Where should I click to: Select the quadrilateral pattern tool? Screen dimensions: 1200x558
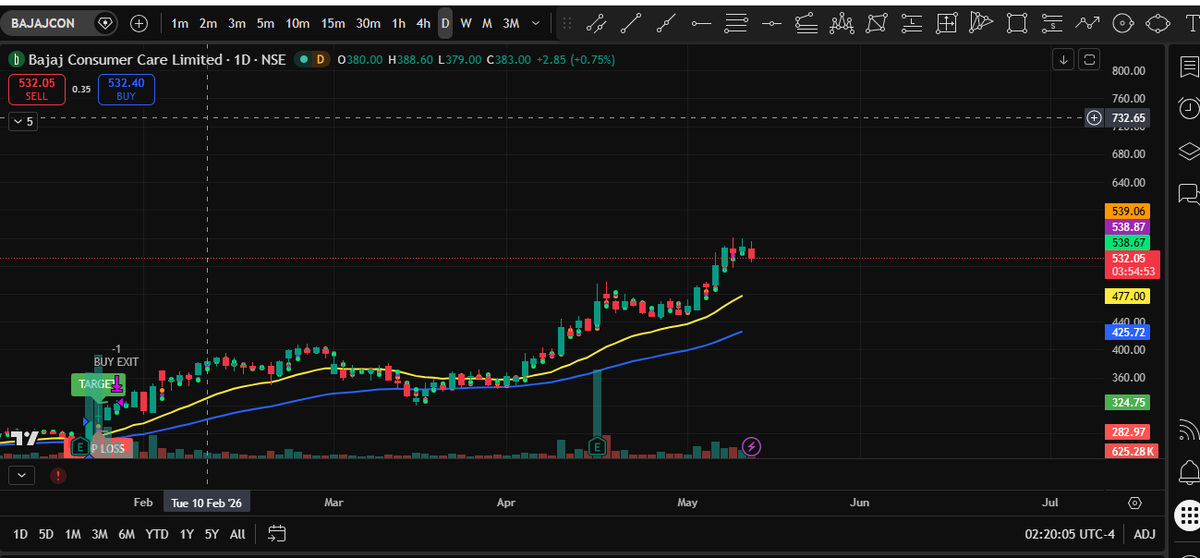pyautogui.click(x=877, y=23)
